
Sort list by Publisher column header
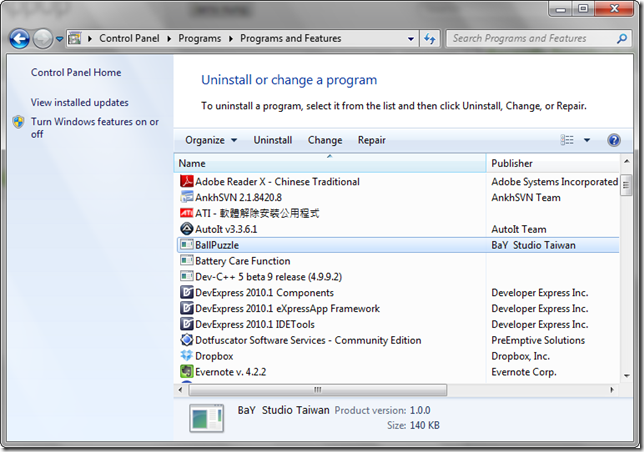pyautogui.click(x=553, y=163)
